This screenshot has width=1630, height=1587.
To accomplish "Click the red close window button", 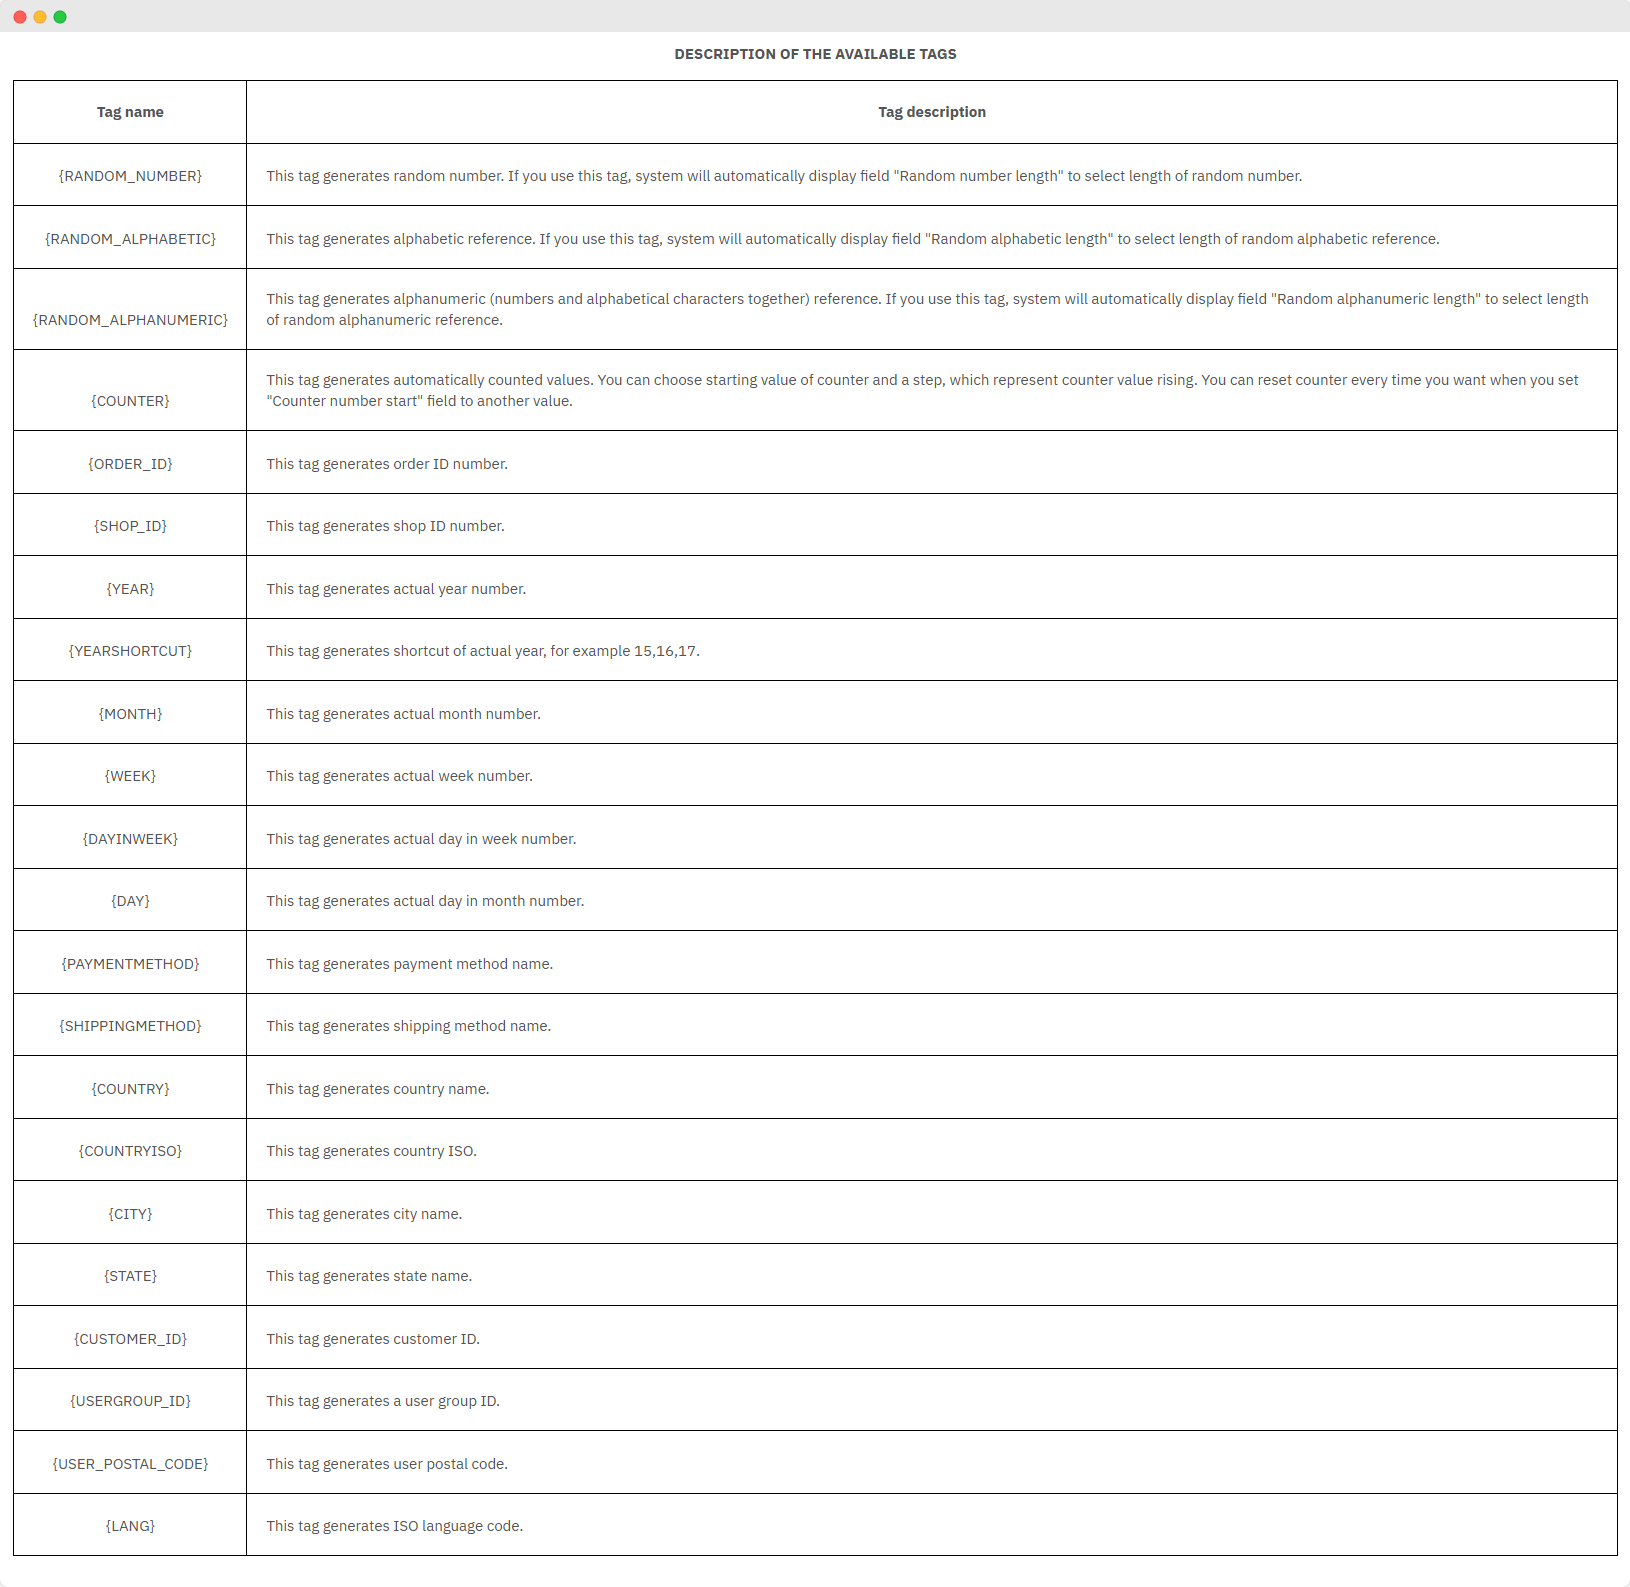I will [20, 17].
